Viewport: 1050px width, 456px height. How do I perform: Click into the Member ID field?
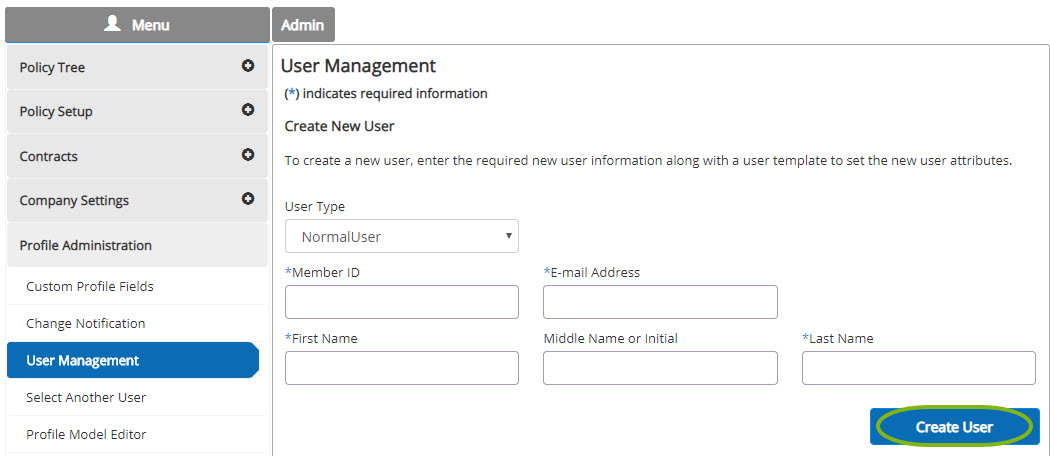401,302
